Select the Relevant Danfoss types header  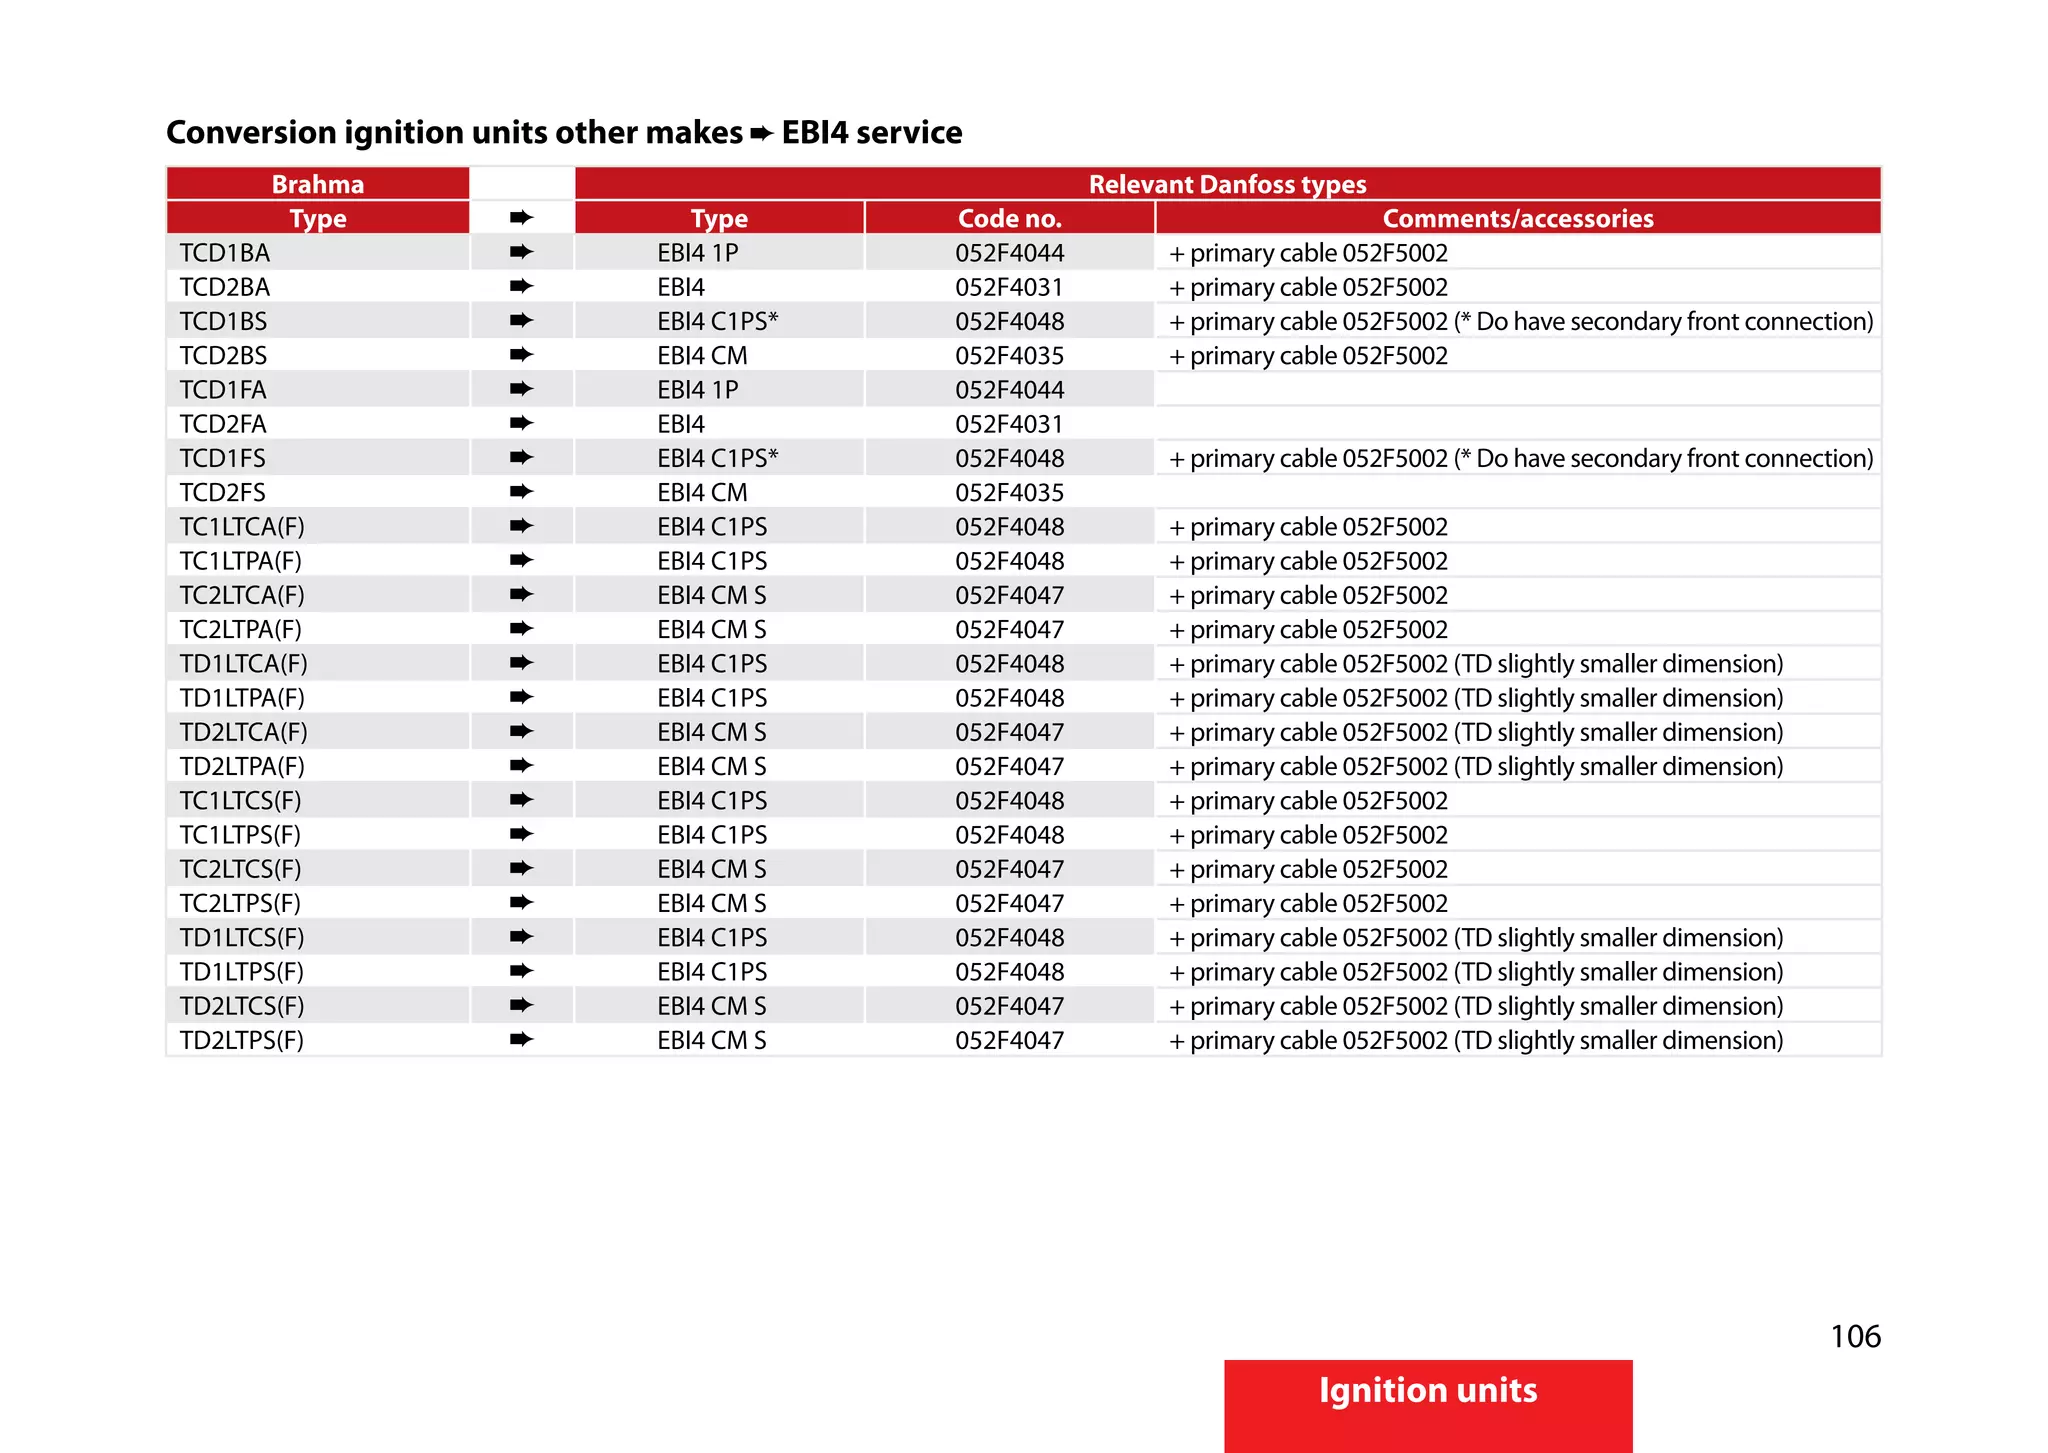pos(1227,184)
